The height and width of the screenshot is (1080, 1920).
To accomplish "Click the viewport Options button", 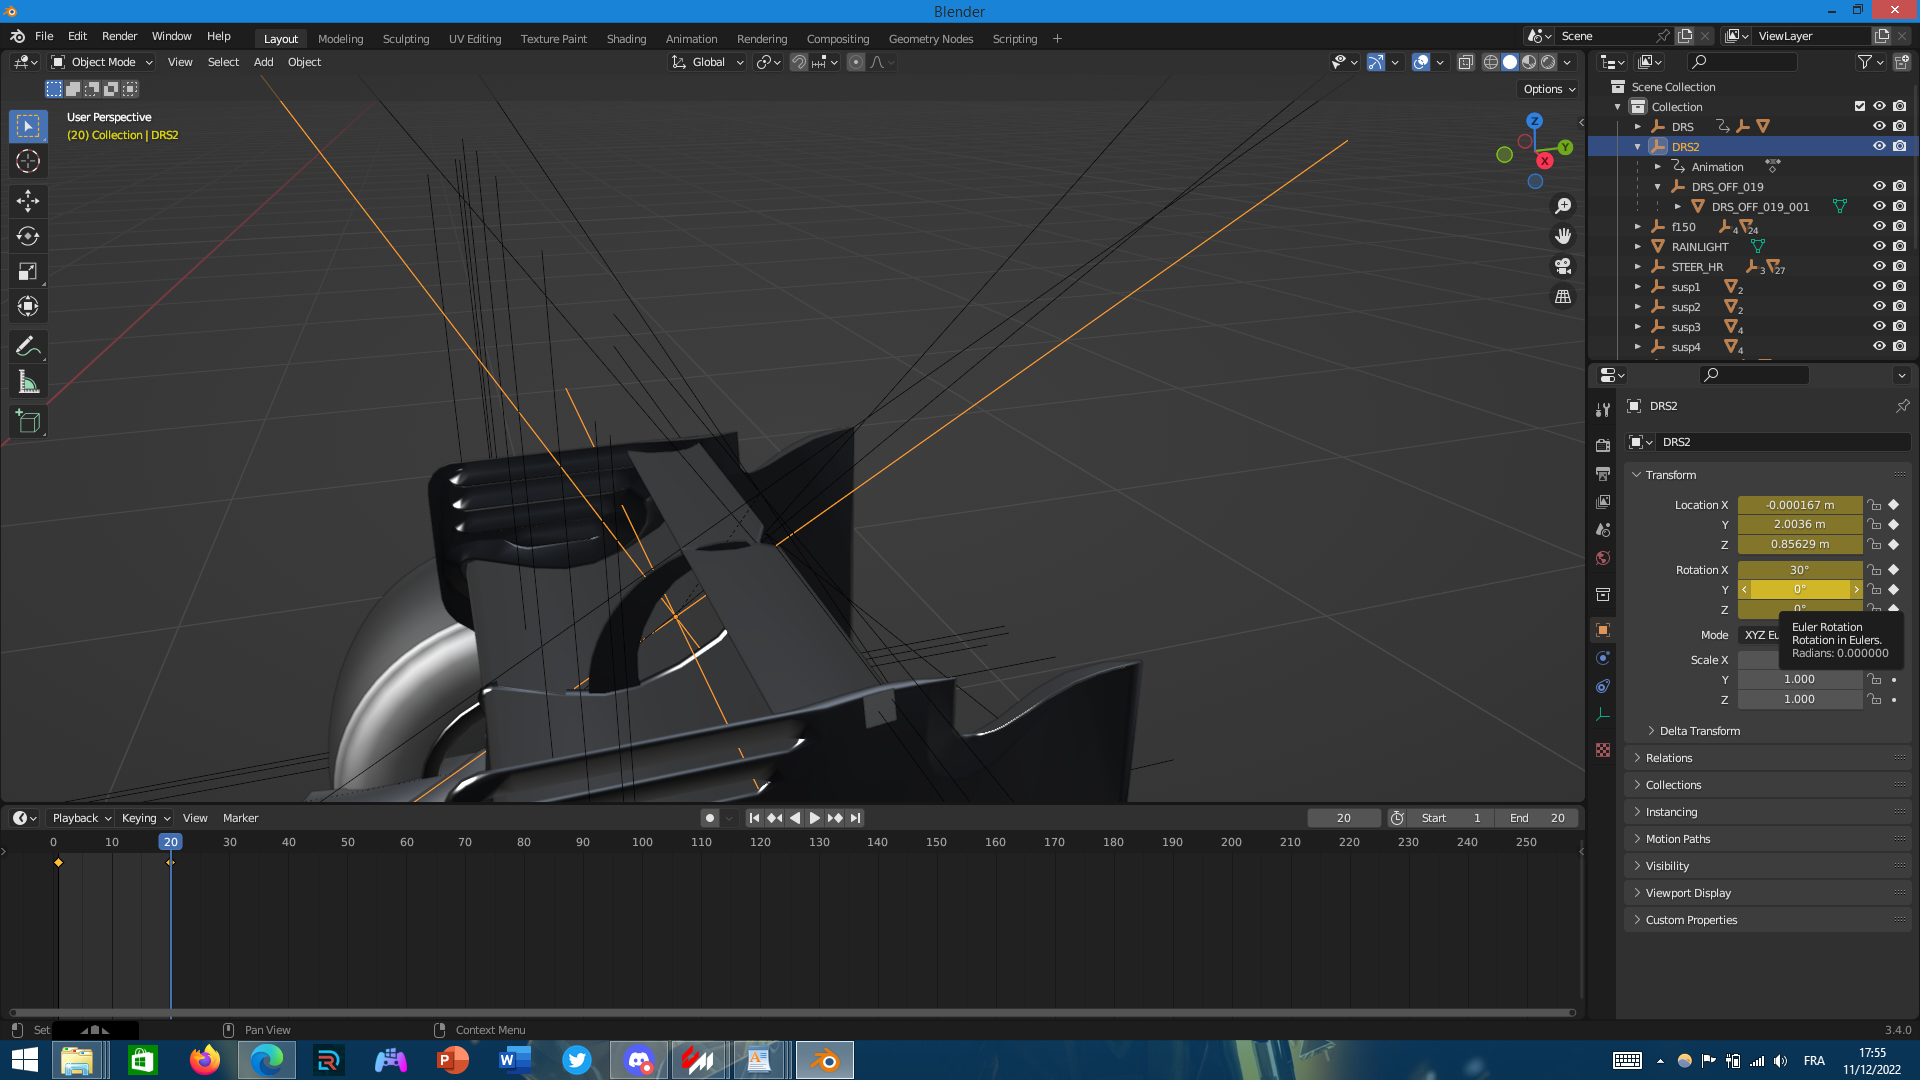I will [1548, 89].
